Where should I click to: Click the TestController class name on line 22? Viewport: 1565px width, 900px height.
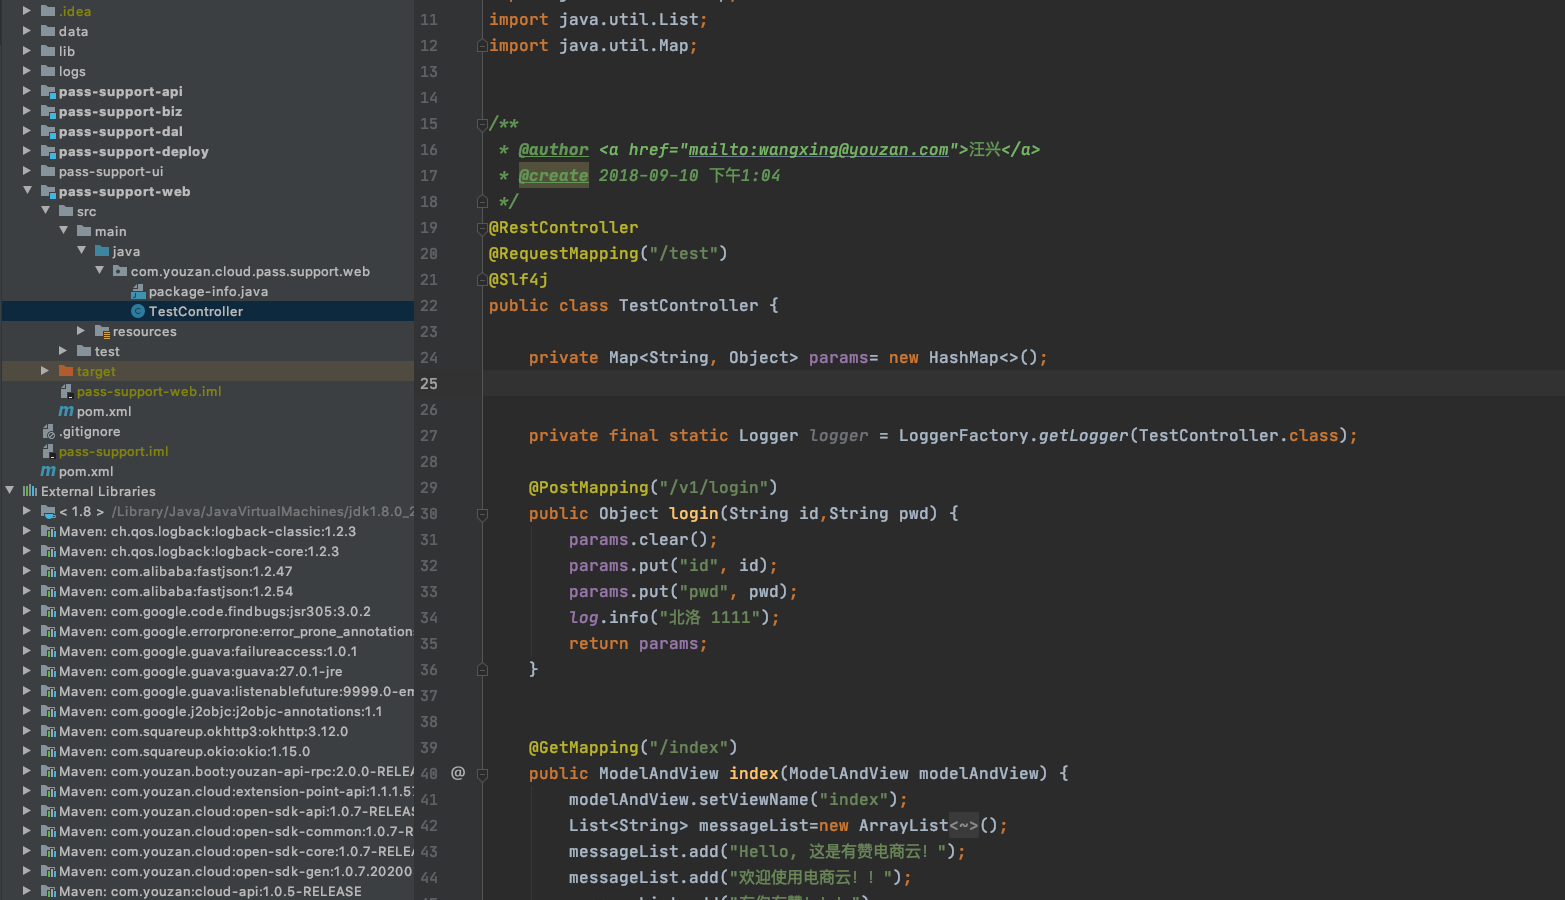pyautogui.click(x=688, y=305)
